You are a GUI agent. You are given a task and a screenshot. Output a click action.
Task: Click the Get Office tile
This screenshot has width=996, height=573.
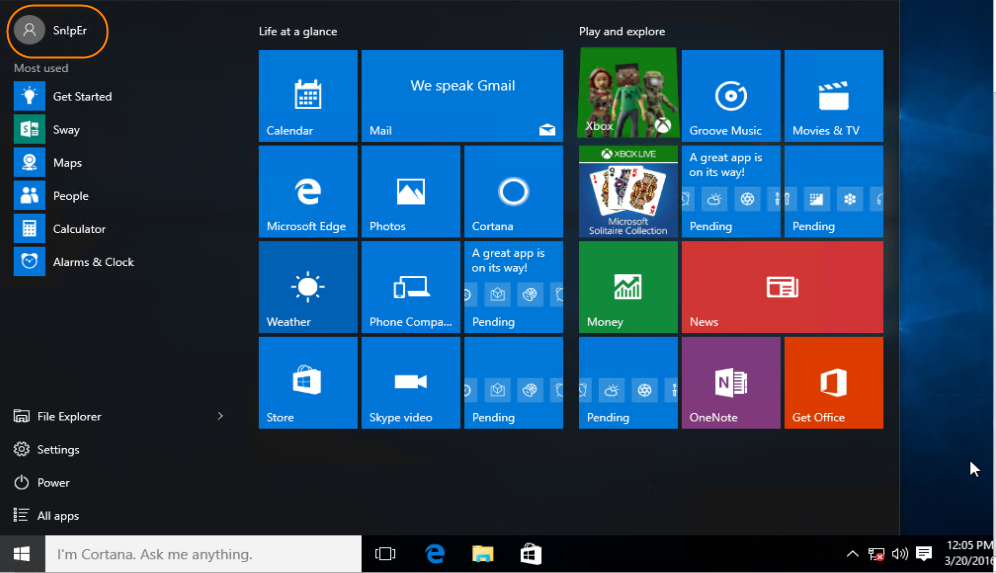[x=833, y=383]
